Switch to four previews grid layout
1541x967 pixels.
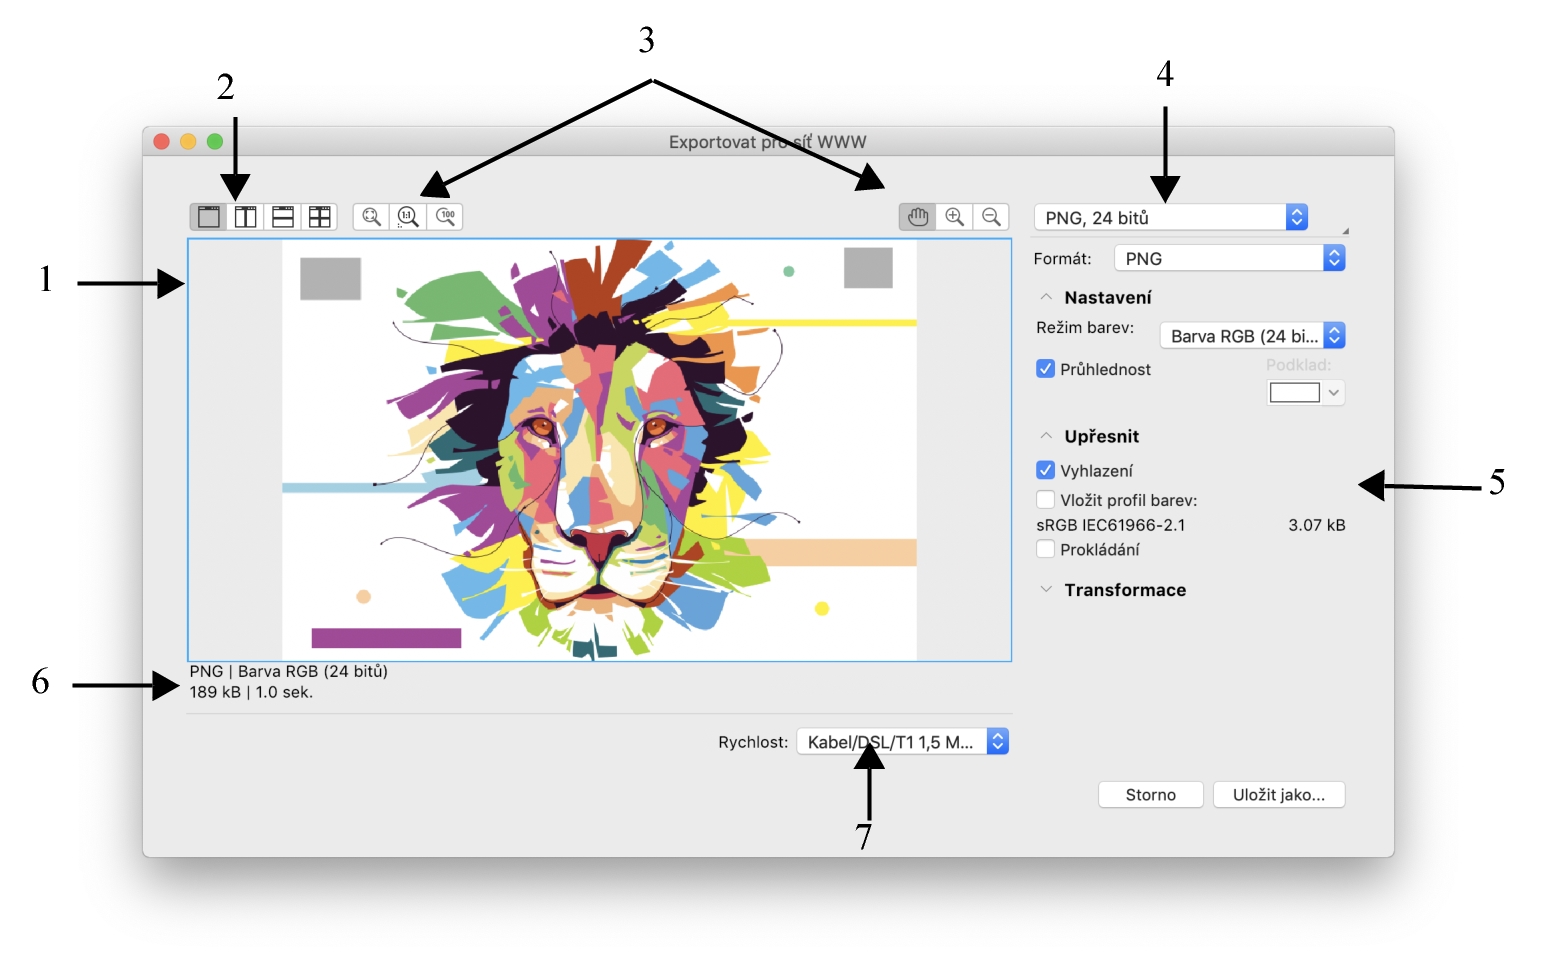[320, 217]
